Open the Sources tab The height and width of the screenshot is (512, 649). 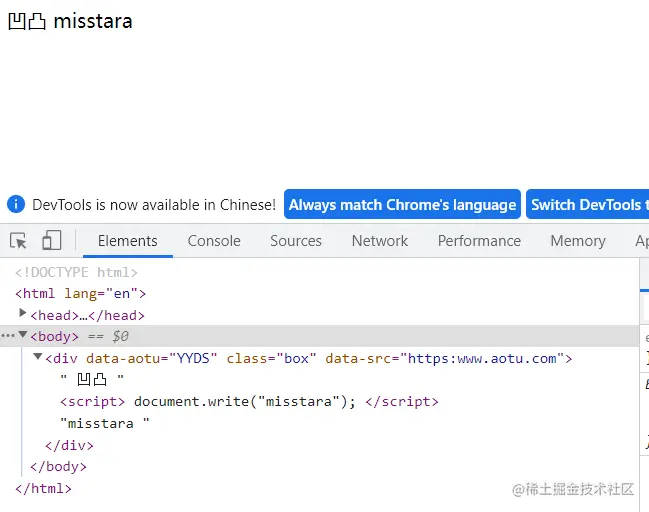click(296, 241)
